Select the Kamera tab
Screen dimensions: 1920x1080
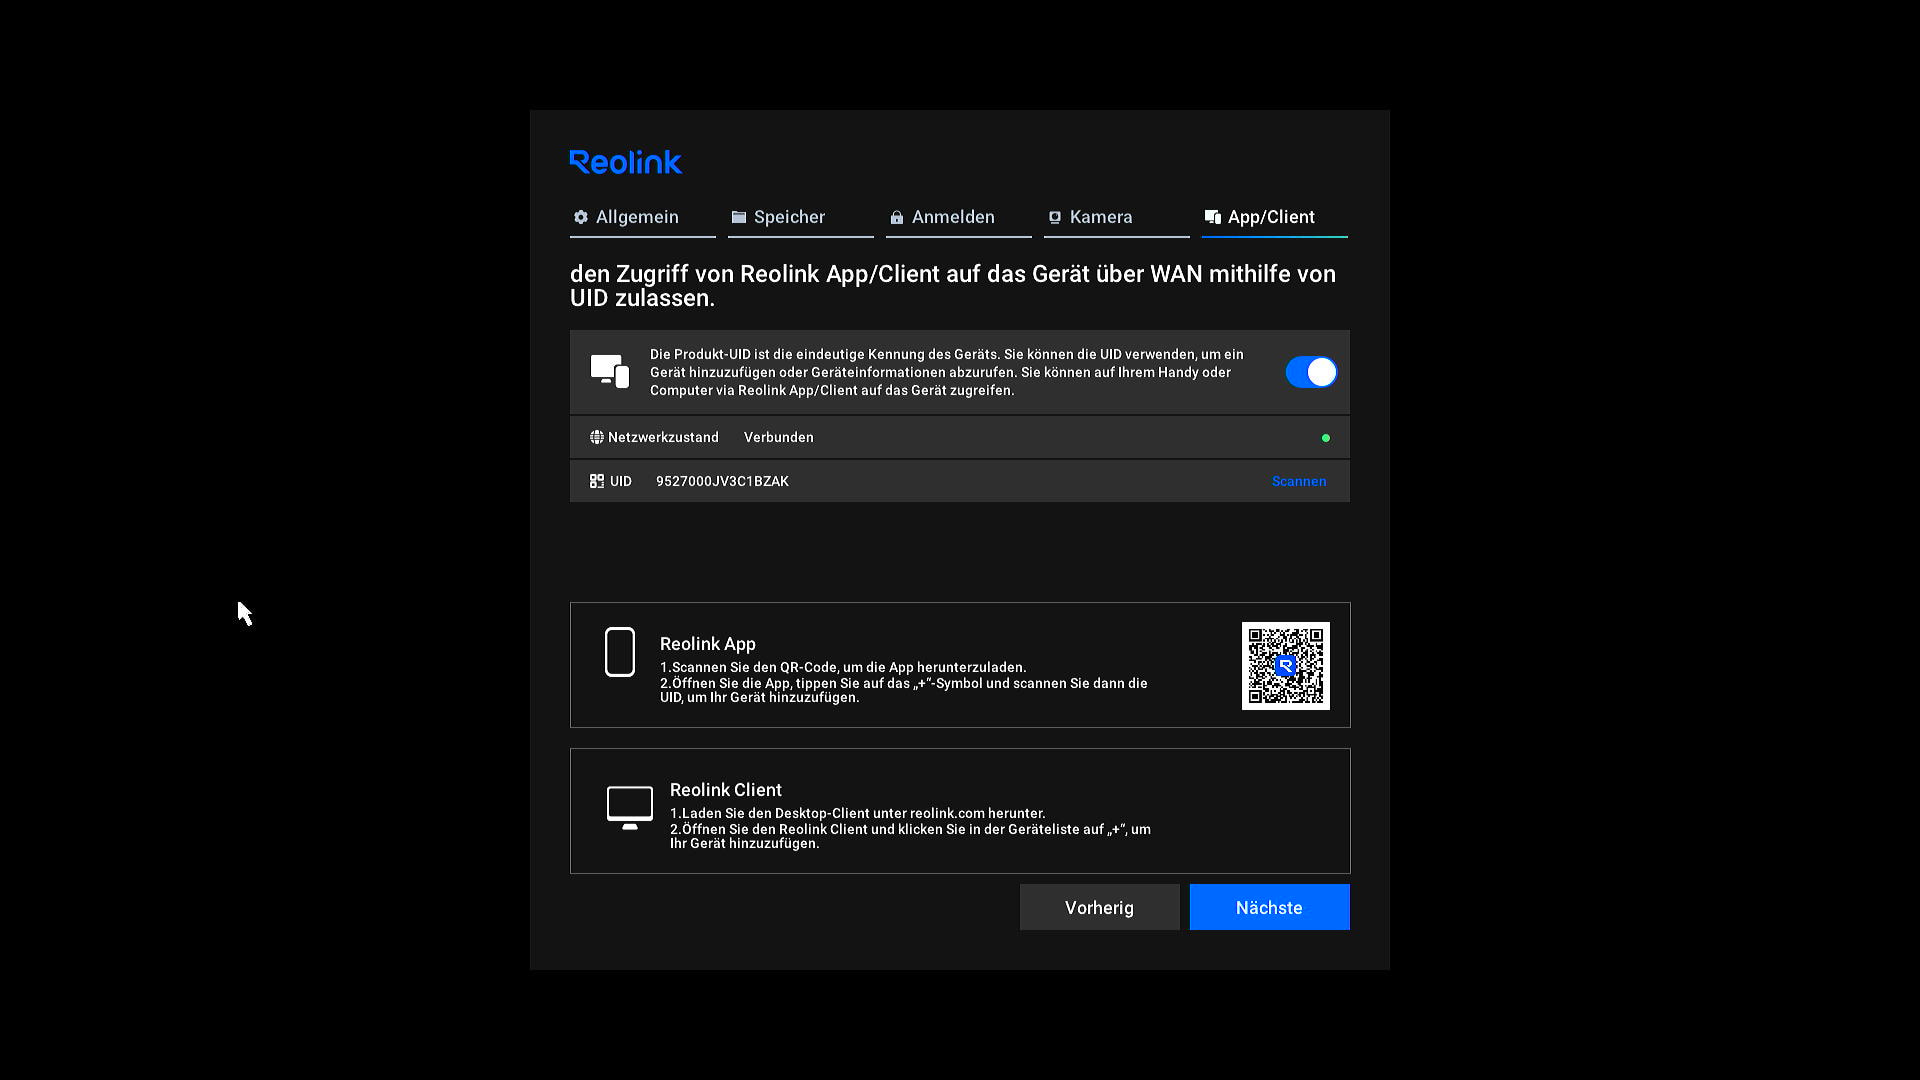pyautogui.click(x=1116, y=218)
